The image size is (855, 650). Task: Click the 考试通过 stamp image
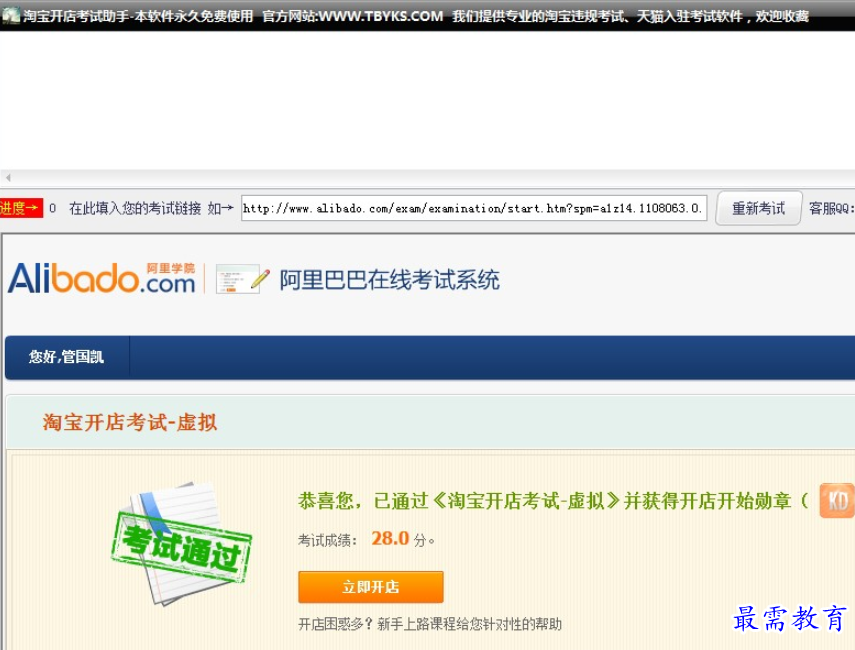182,543
